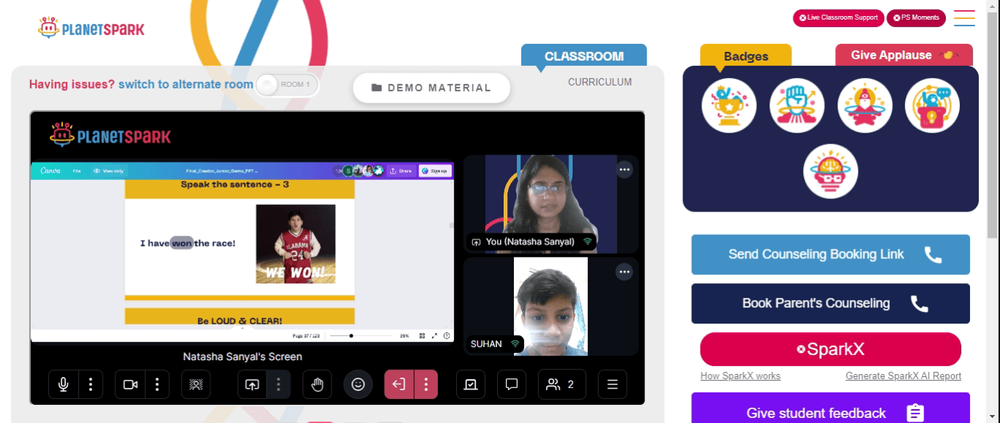Toggle the alternate ROOM 1 switch
The image size is (1000, 423).
click(x=286, y=85)
